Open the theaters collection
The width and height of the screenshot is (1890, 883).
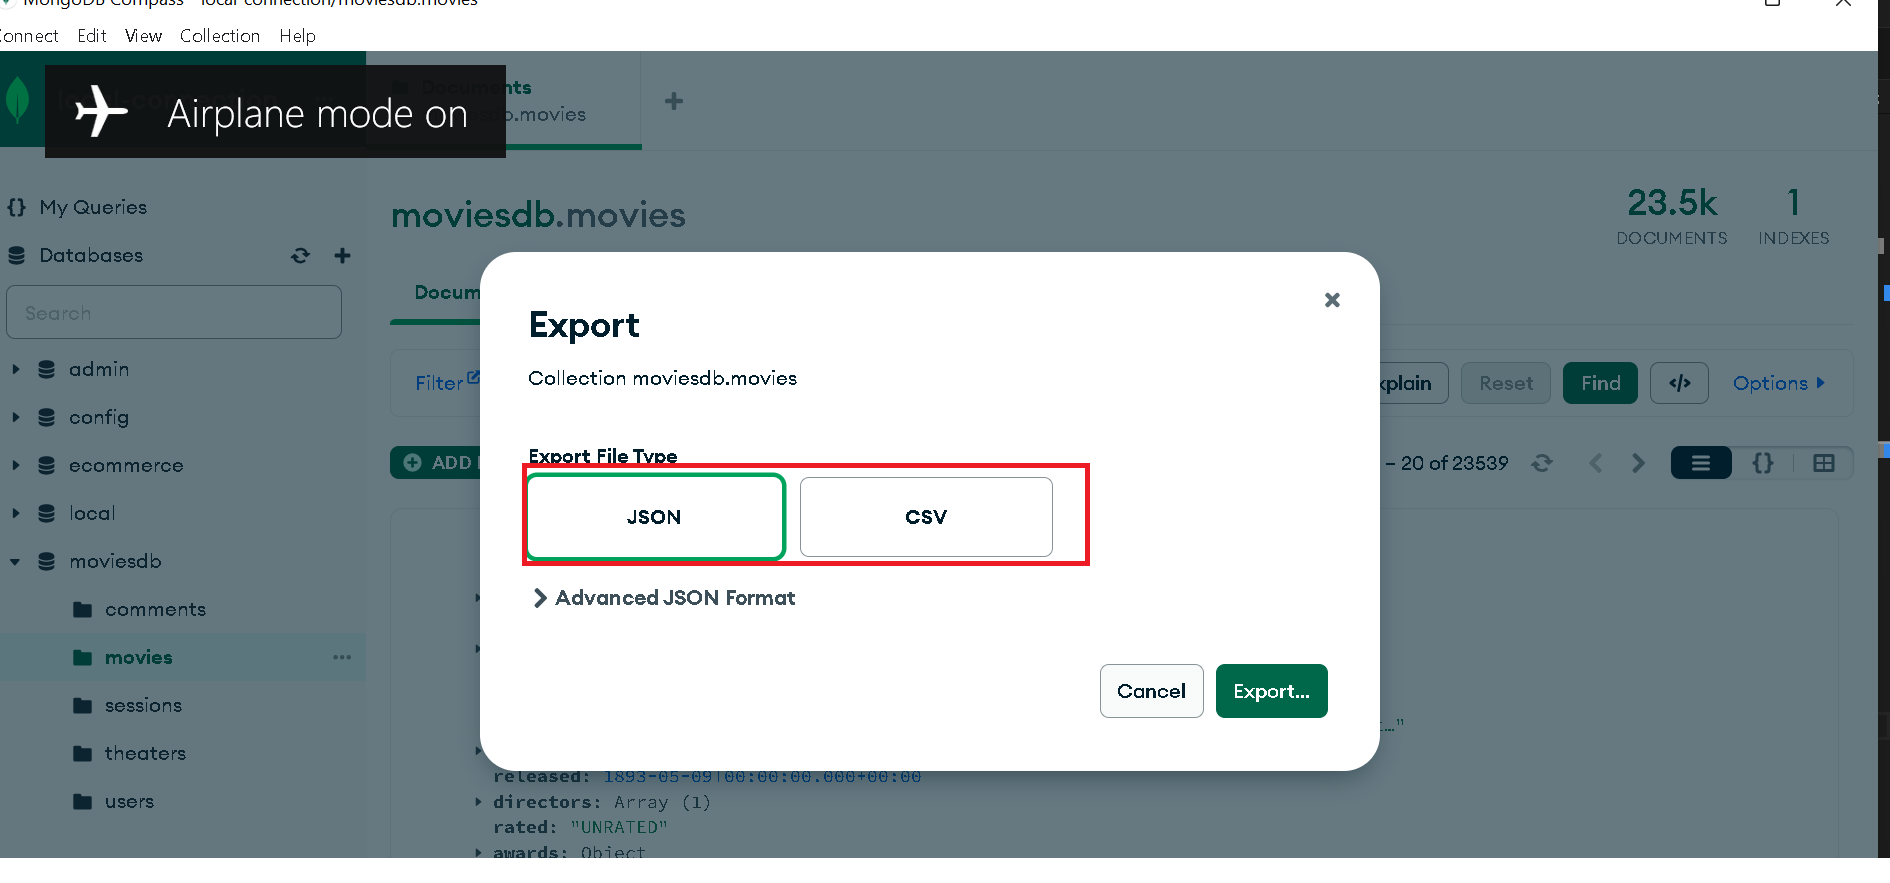145,753
